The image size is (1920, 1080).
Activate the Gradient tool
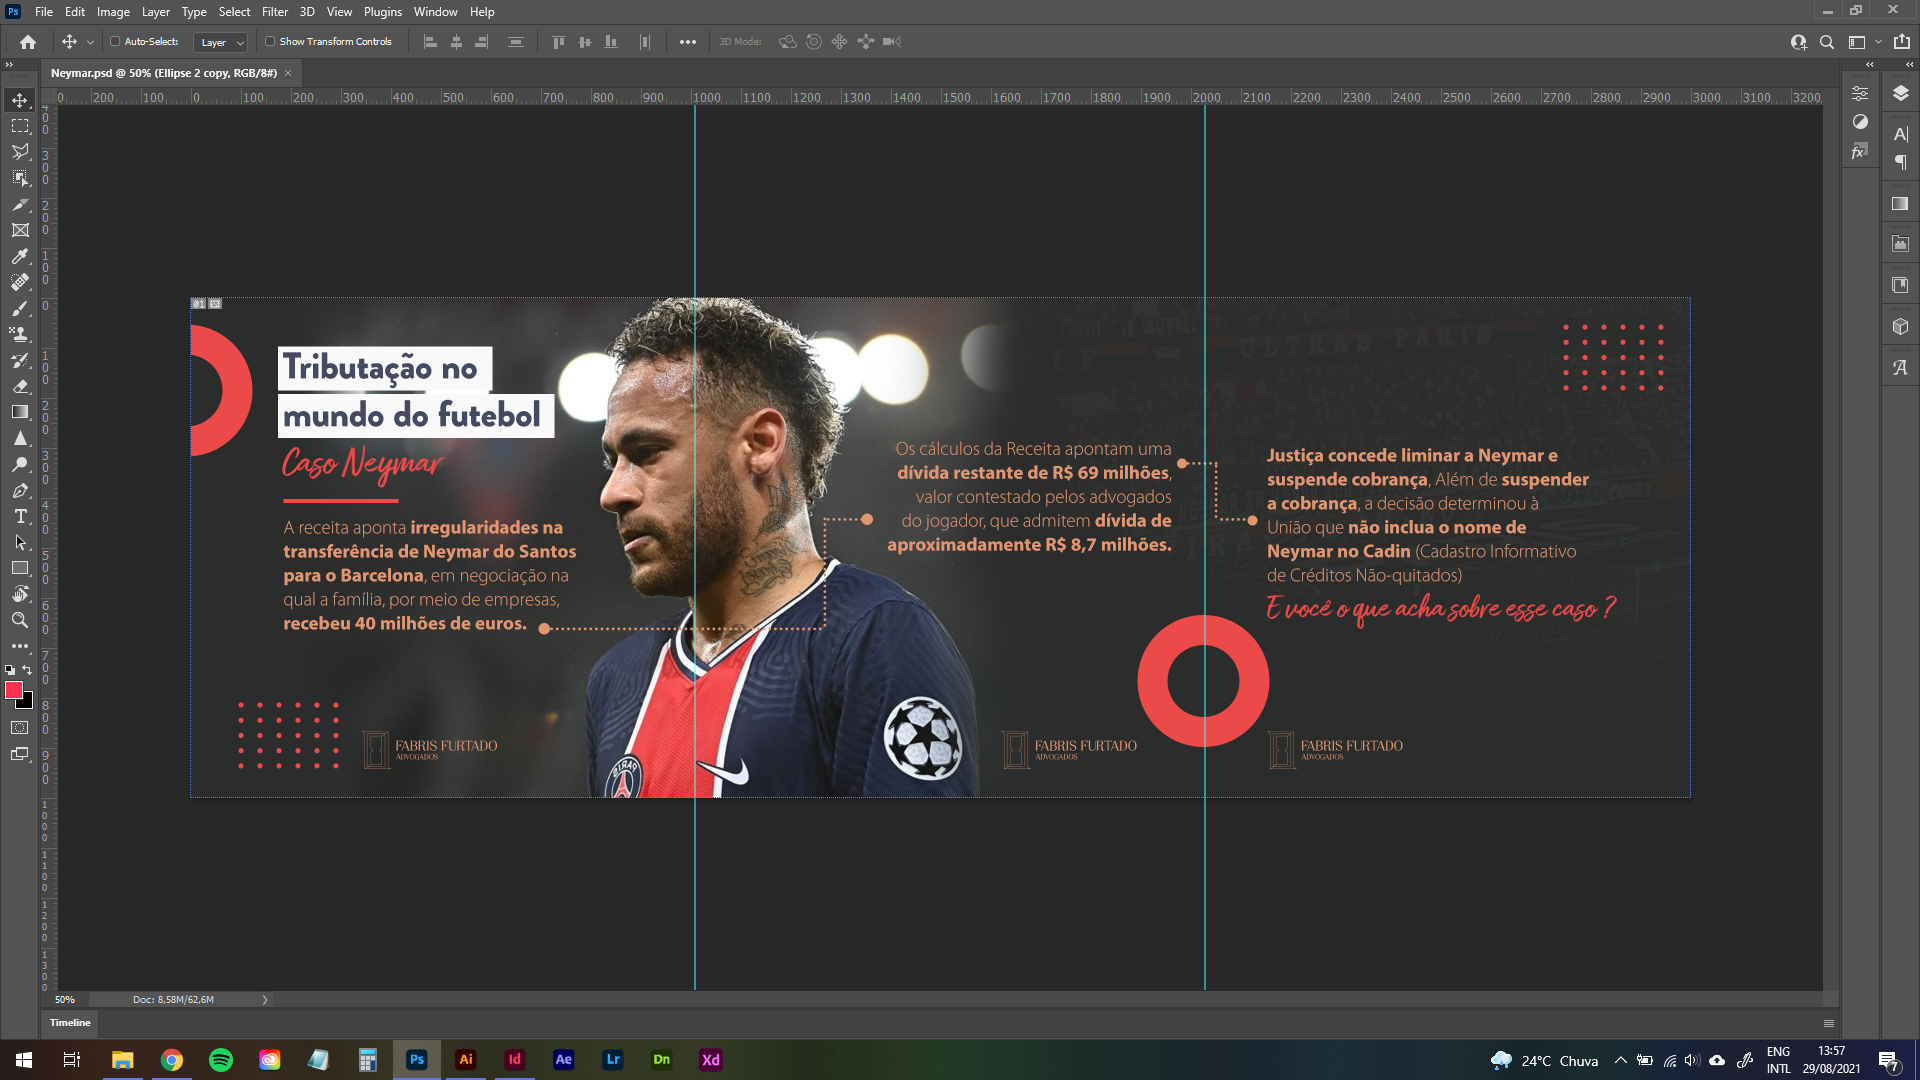pyautogui.click(x=19, y=413)
